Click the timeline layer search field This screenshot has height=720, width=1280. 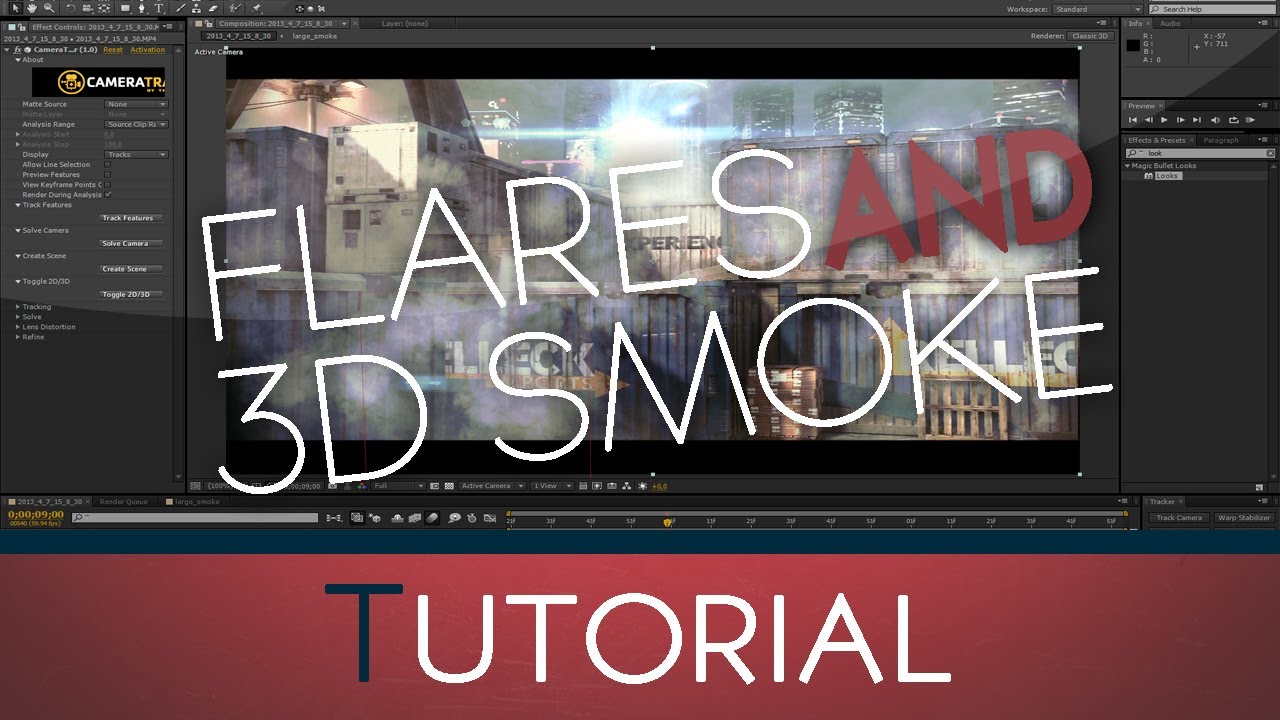coord(194,518)
